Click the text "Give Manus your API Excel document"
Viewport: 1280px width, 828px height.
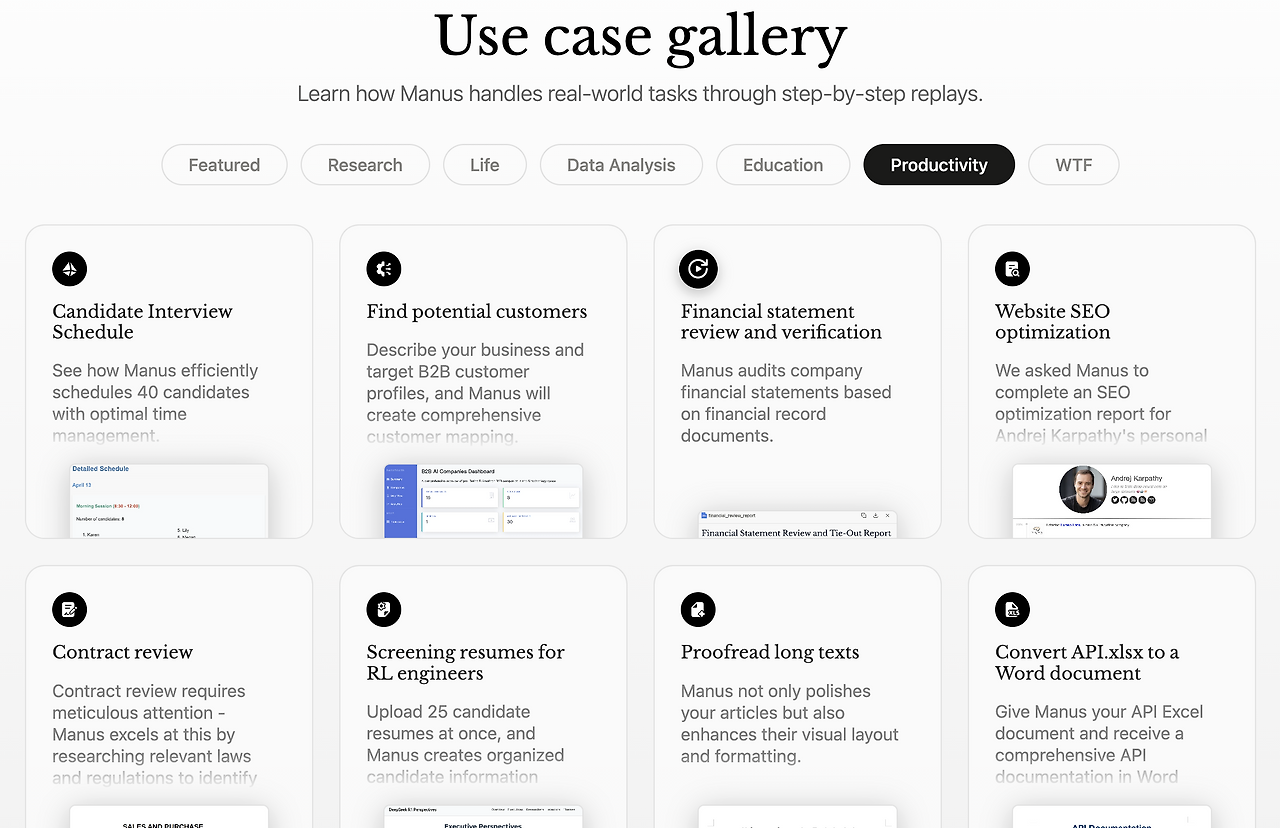coord(1099,723)
